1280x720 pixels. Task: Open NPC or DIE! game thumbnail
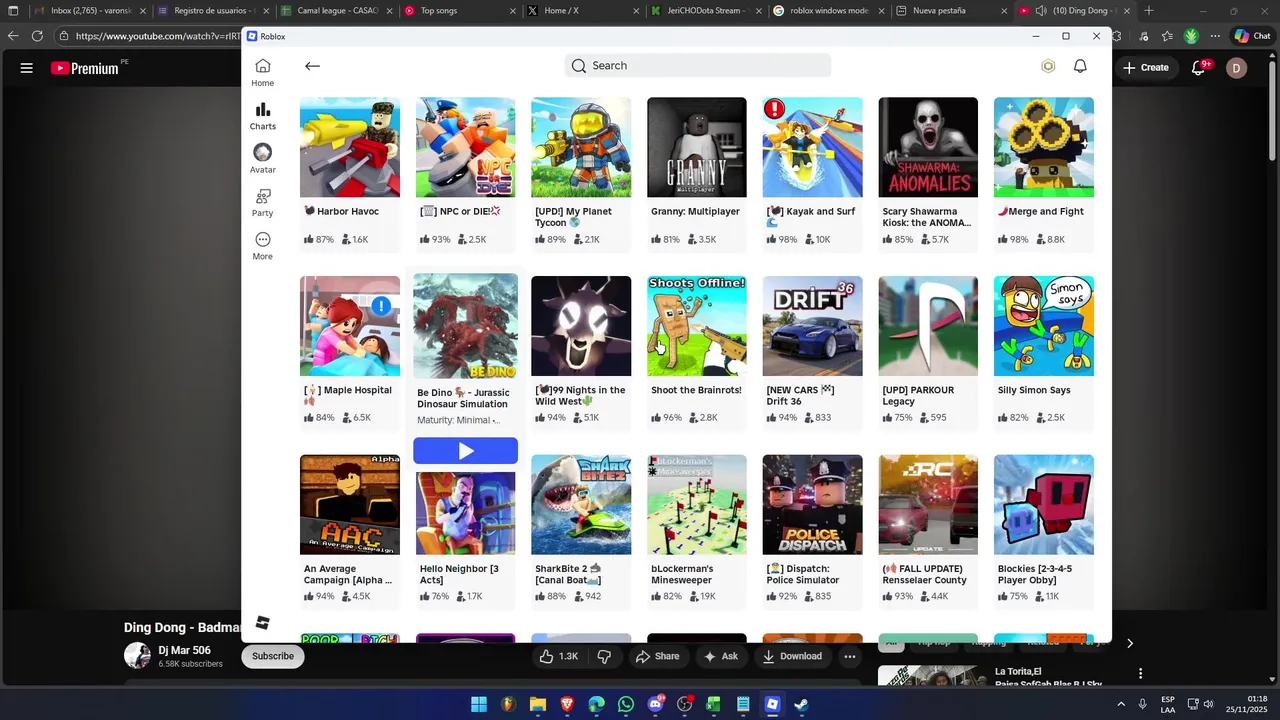pos(465,147)
